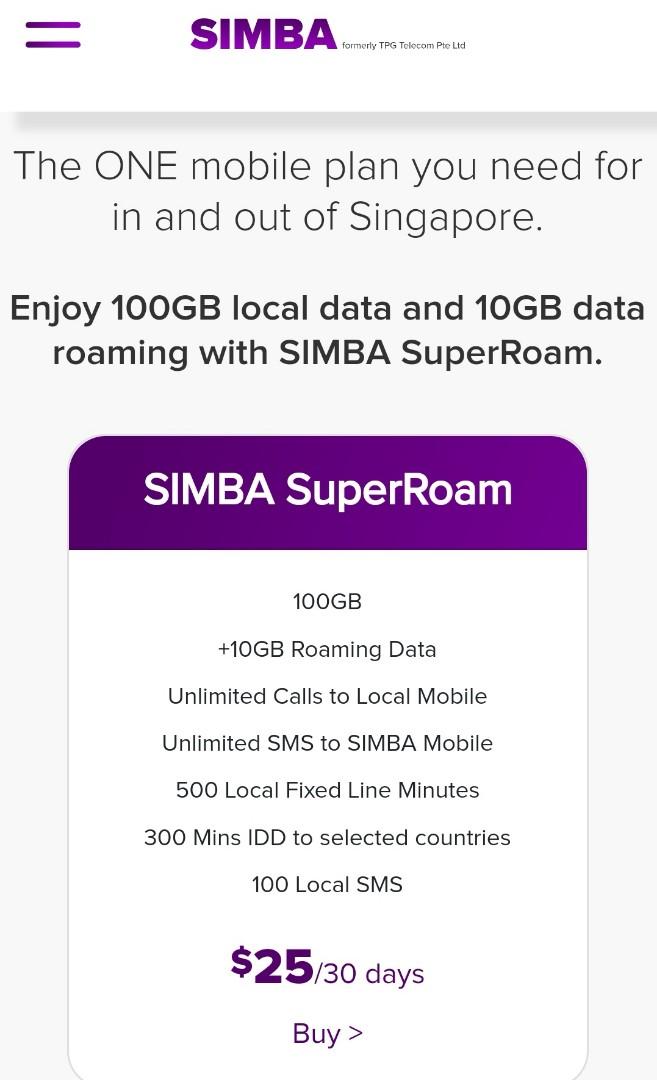Tap the 100GB data line on the card
Viewport: 657px width, 1080px height.
coord(327,601)
